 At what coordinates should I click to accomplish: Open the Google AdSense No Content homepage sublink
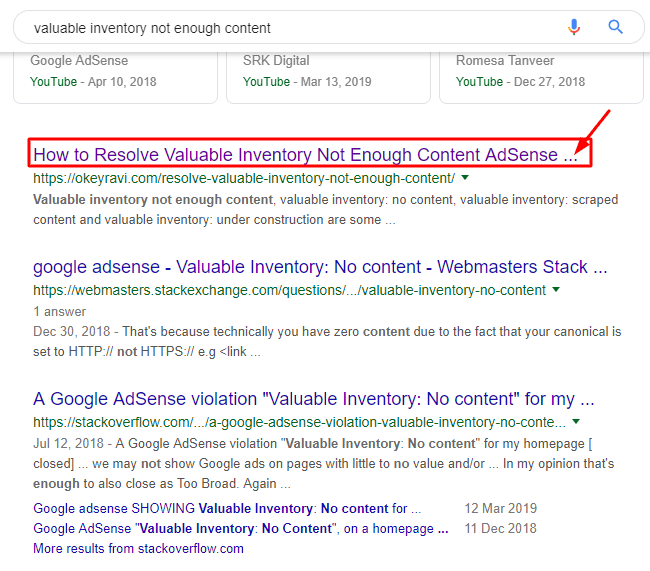(x=241, y=528)
